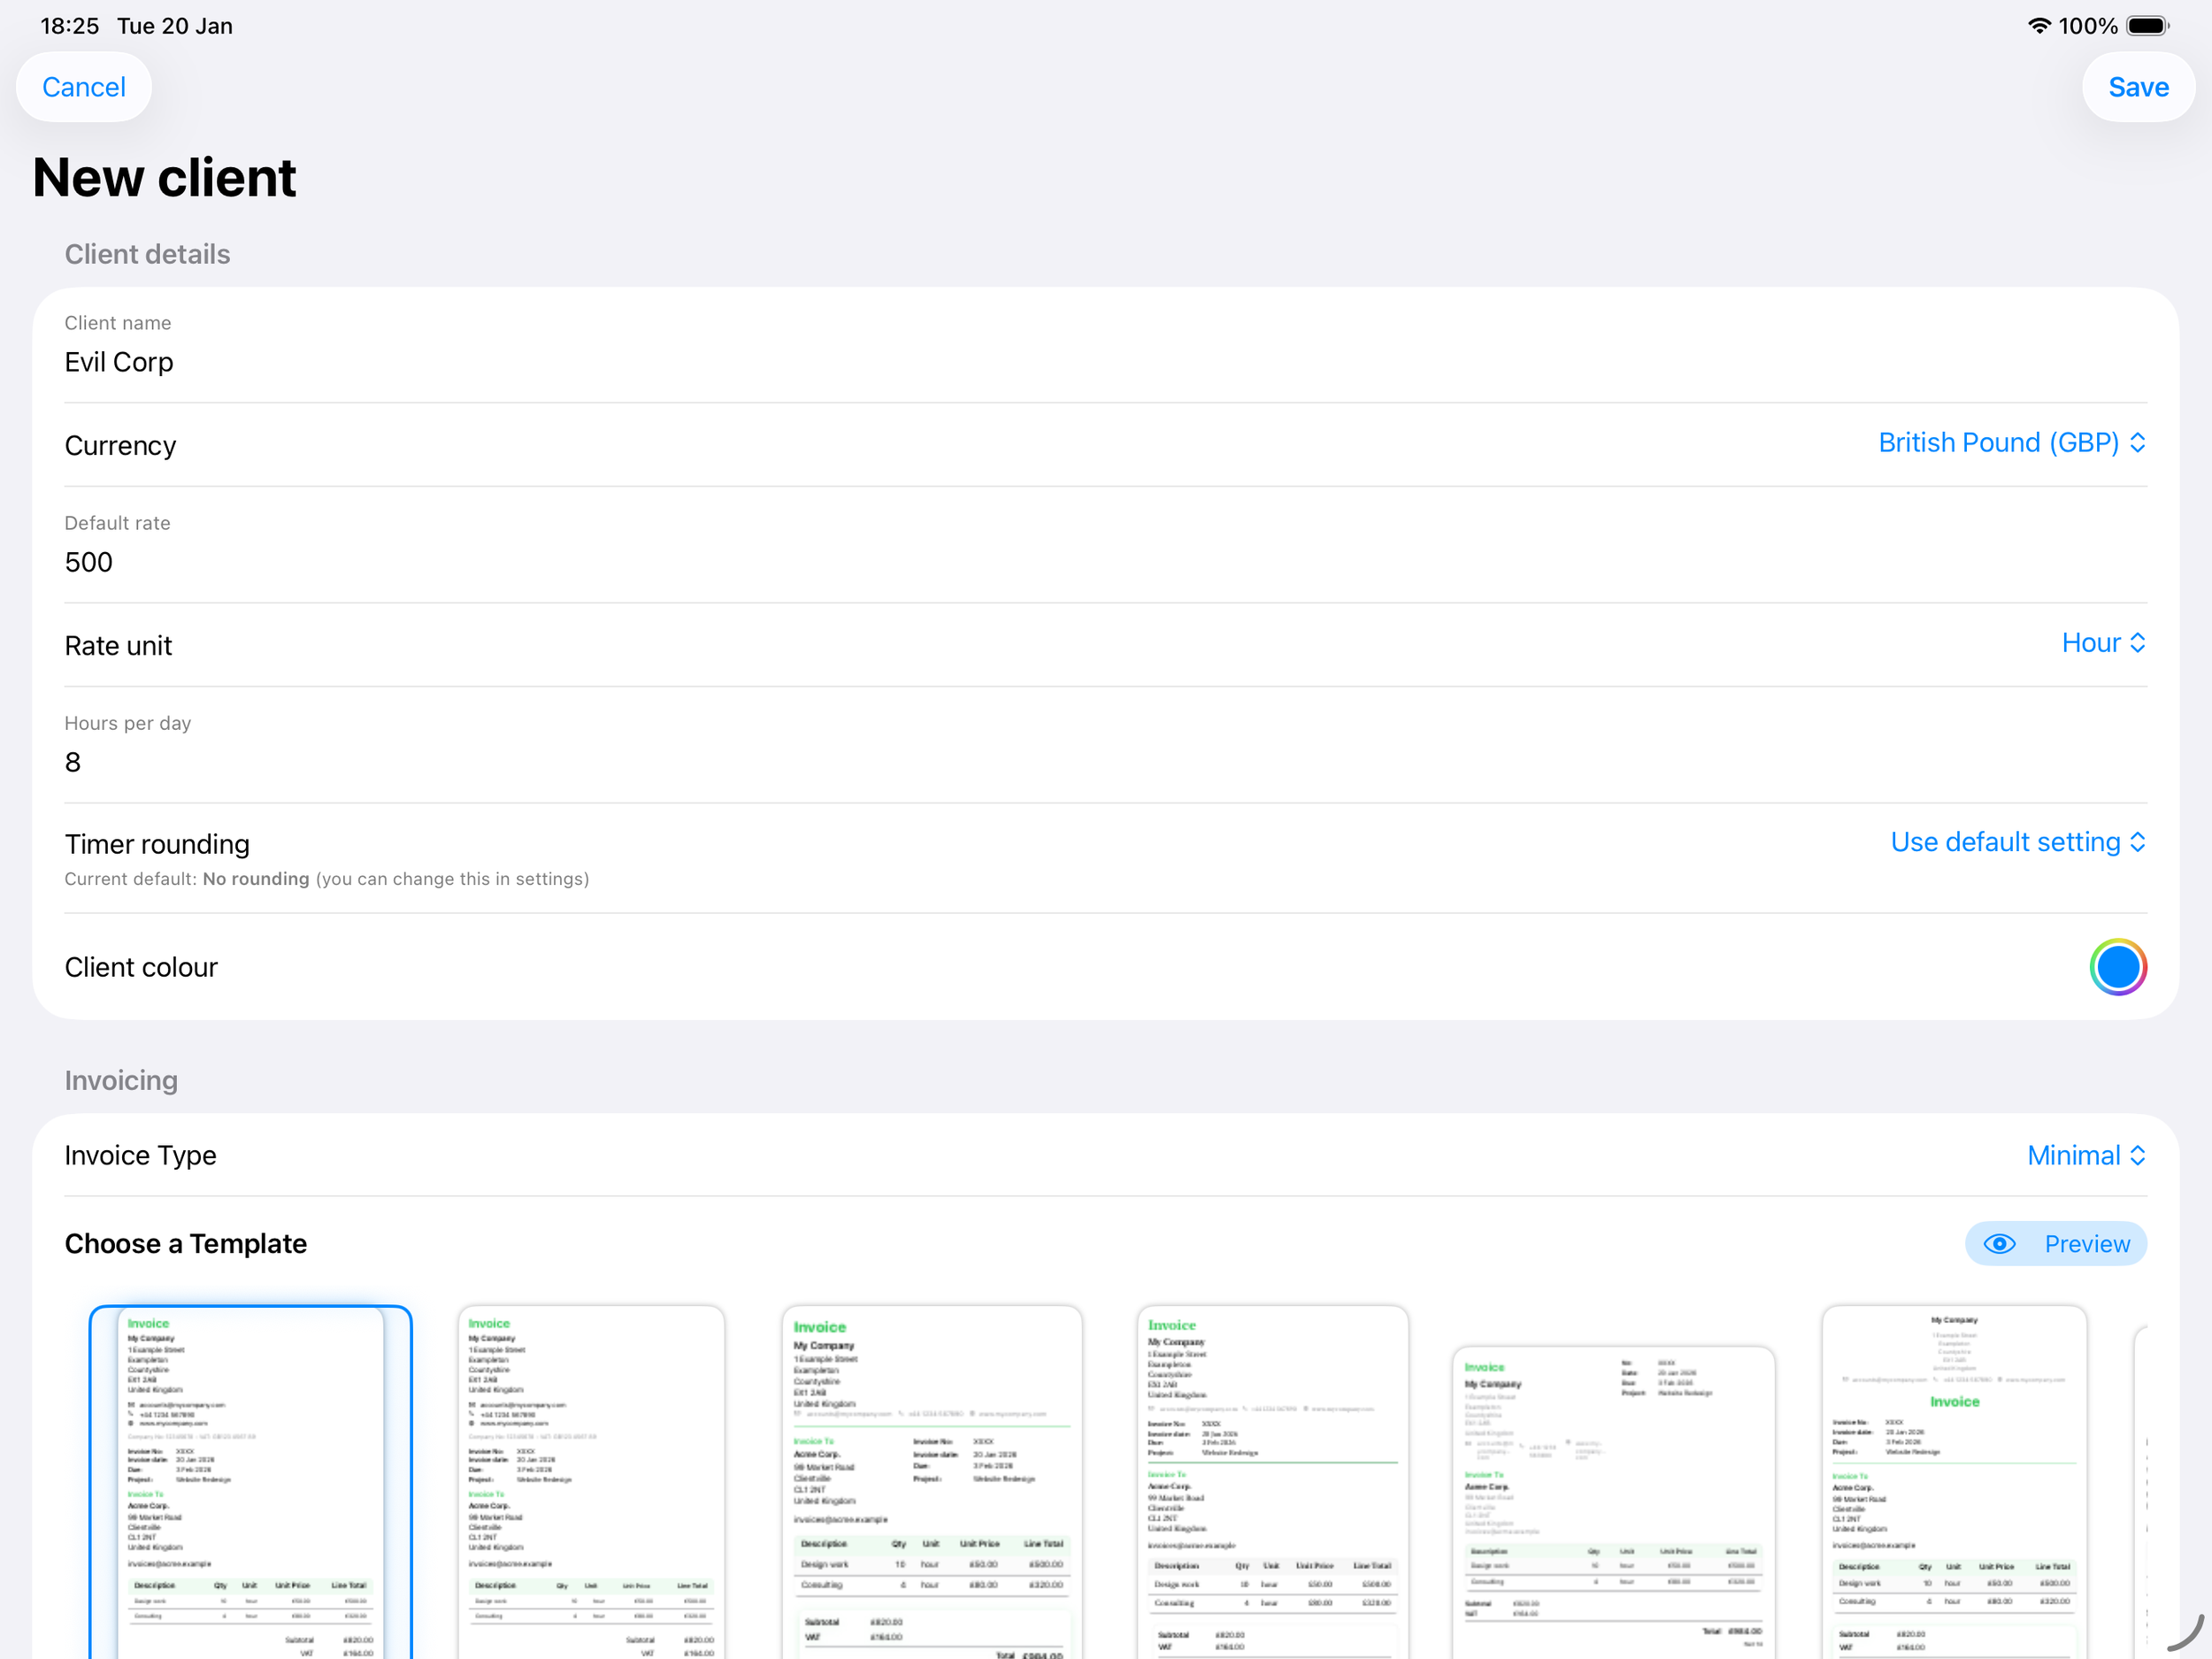Pick the third green invoice template

point(931,1480)
